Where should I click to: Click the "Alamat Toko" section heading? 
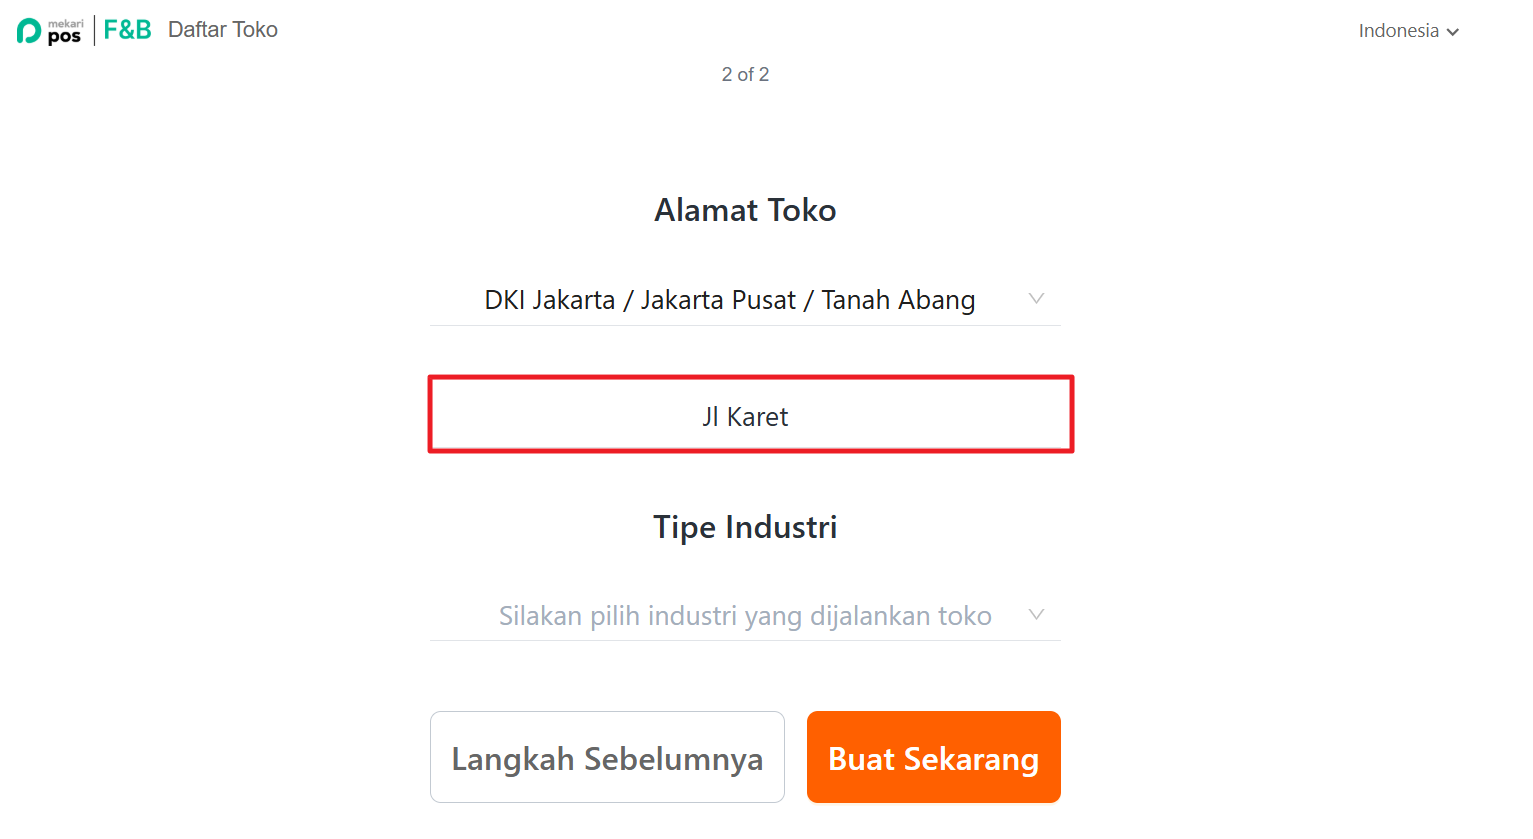745,211
